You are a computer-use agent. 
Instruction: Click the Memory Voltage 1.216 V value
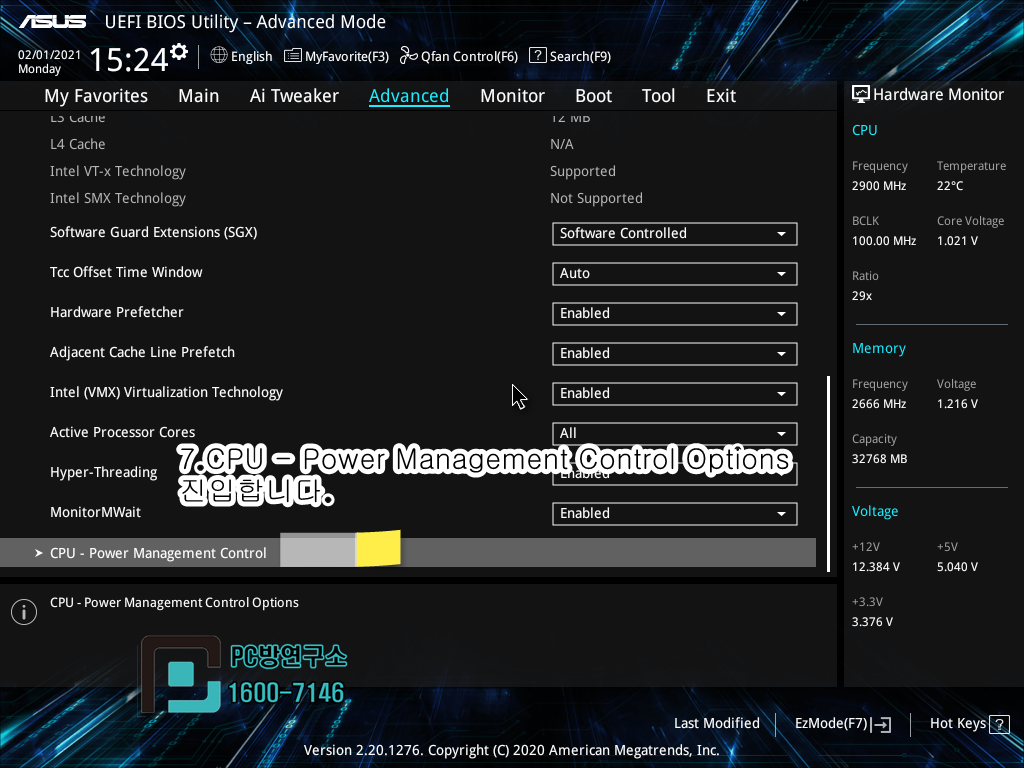(x=957, y=404)
